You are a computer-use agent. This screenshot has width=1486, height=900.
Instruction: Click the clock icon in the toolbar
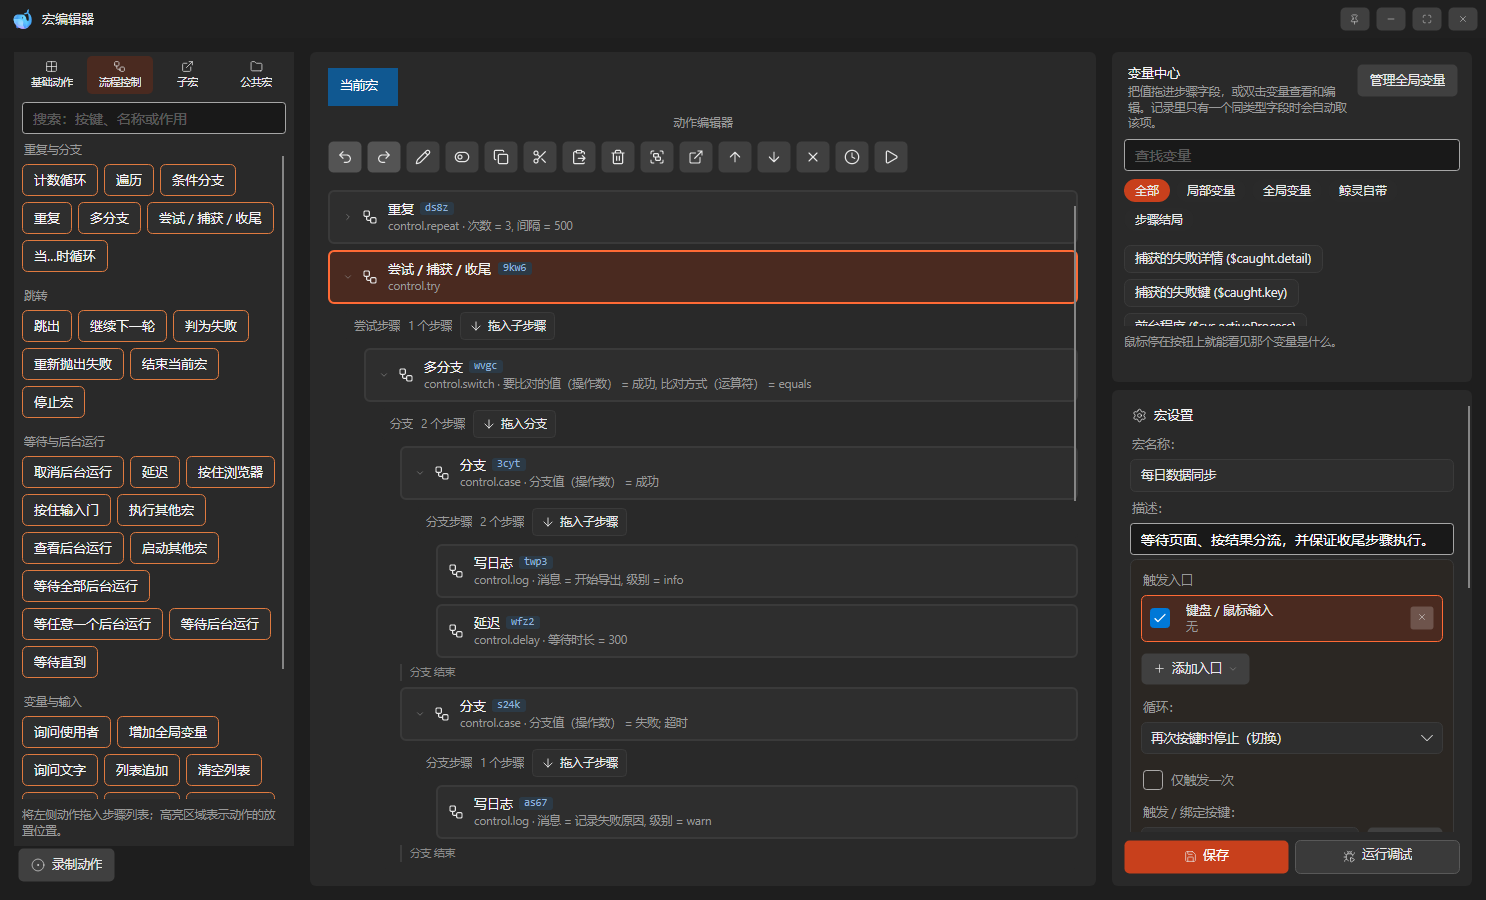(852, 157)
